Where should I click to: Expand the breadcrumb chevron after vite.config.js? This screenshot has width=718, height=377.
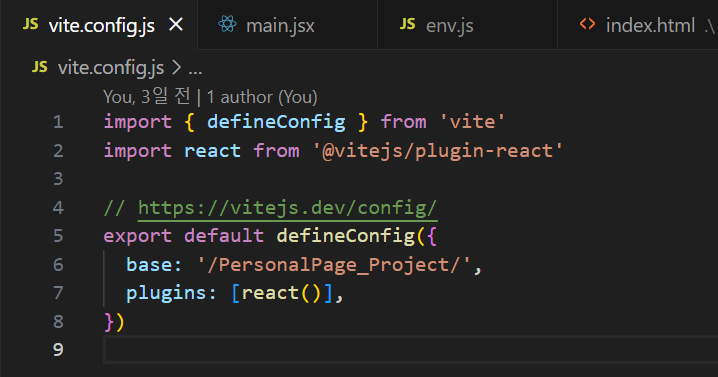point(176,68)
